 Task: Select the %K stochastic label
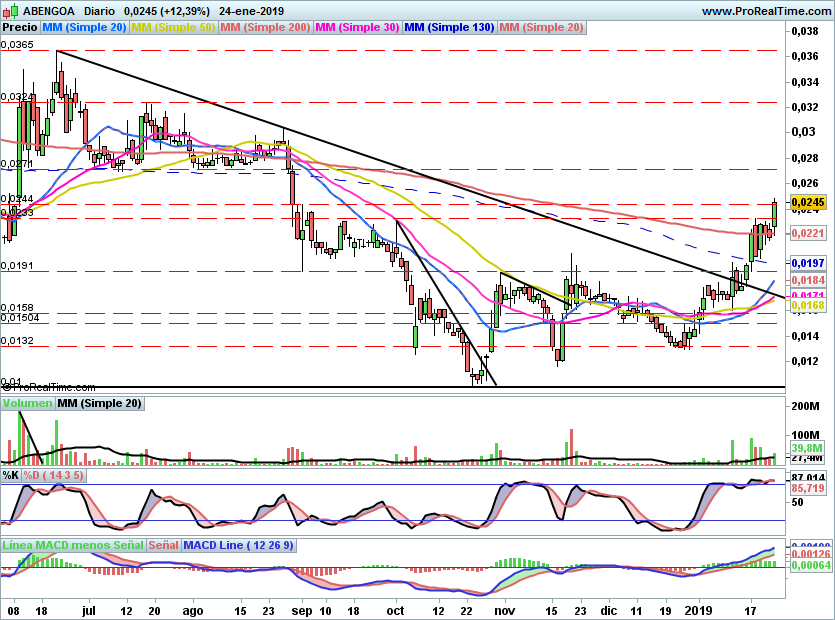11,476
